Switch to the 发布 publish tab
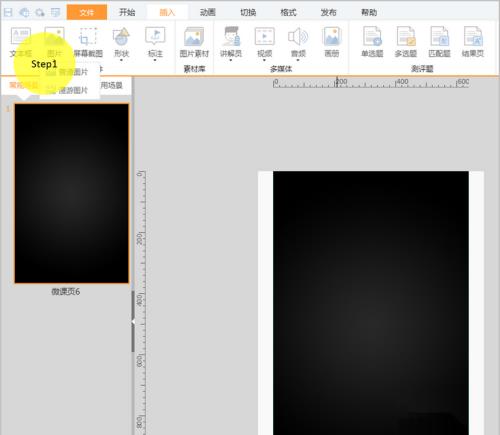Image resolution: width=500 pixels, height=435 pixels. [329, 12]
